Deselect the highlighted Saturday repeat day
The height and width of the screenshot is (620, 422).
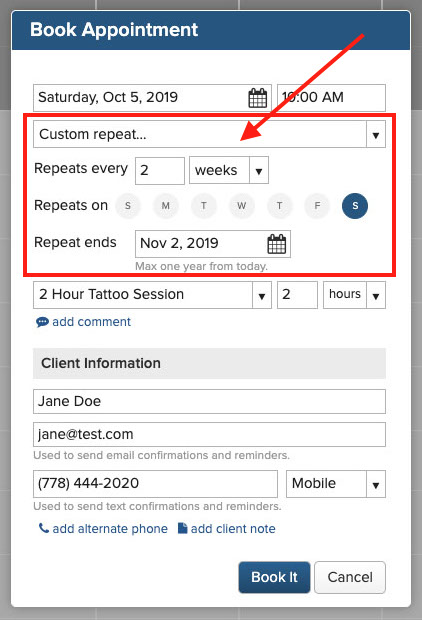[355, 206]
